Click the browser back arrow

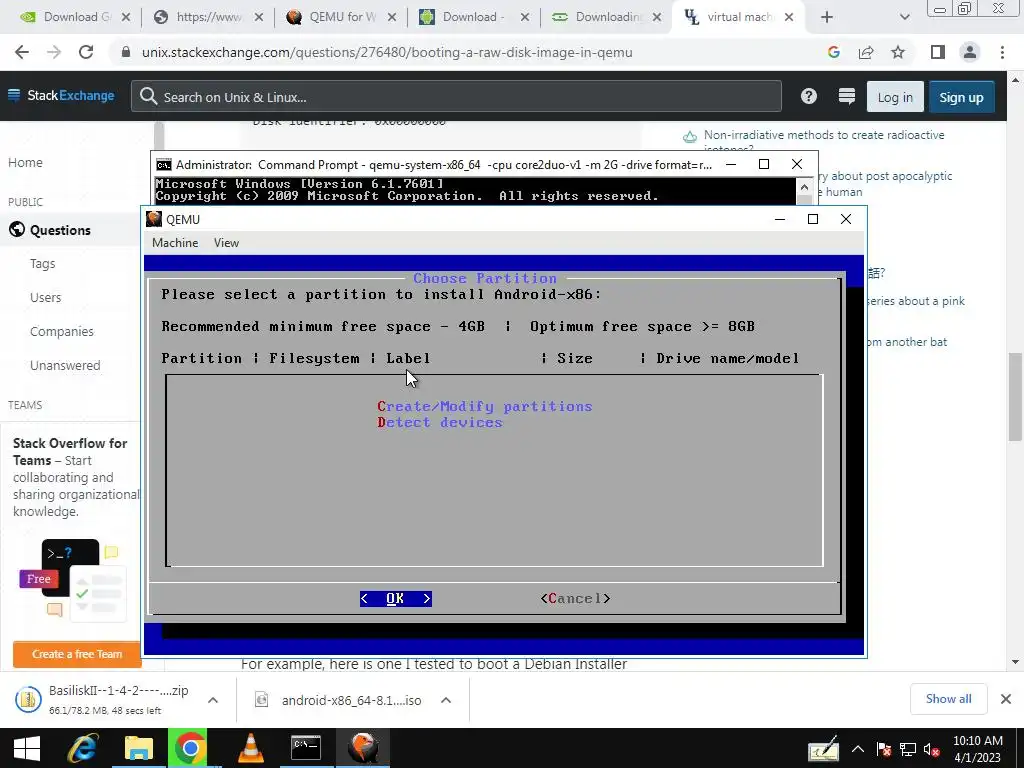pyautogui.click(x=22, y=52)
